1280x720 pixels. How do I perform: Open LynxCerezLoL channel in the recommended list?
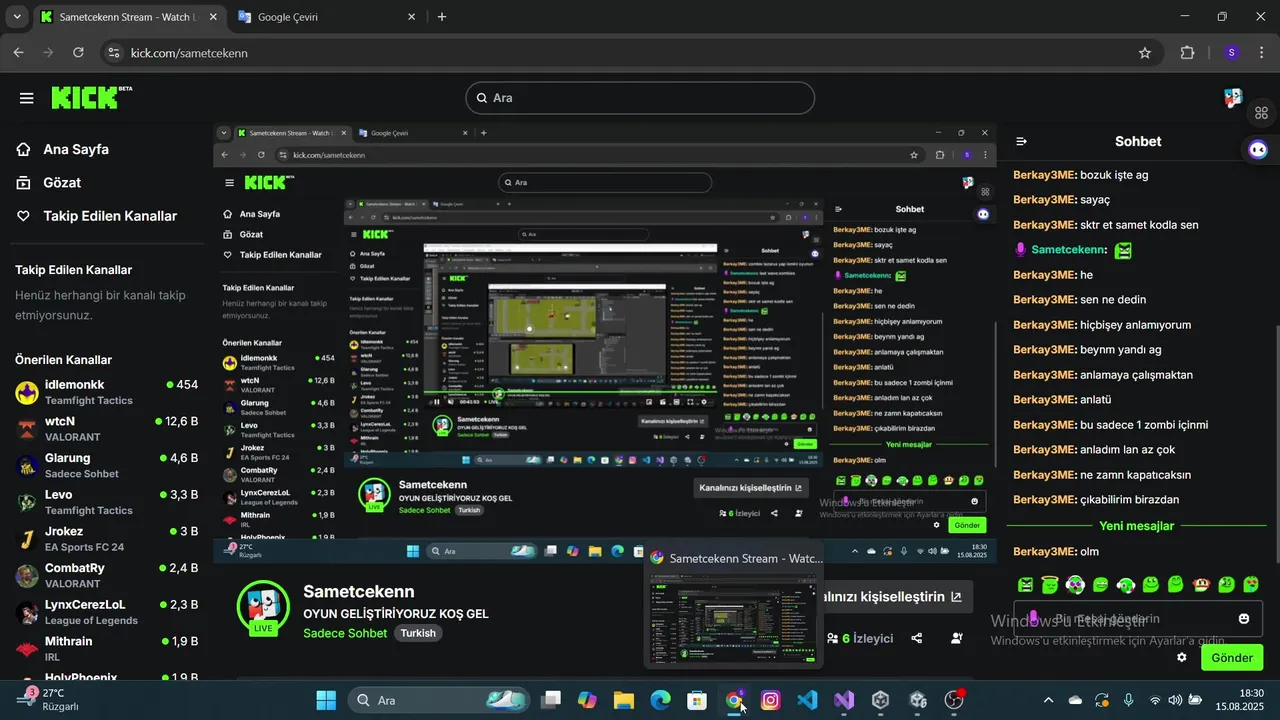[x=106, y=612]
